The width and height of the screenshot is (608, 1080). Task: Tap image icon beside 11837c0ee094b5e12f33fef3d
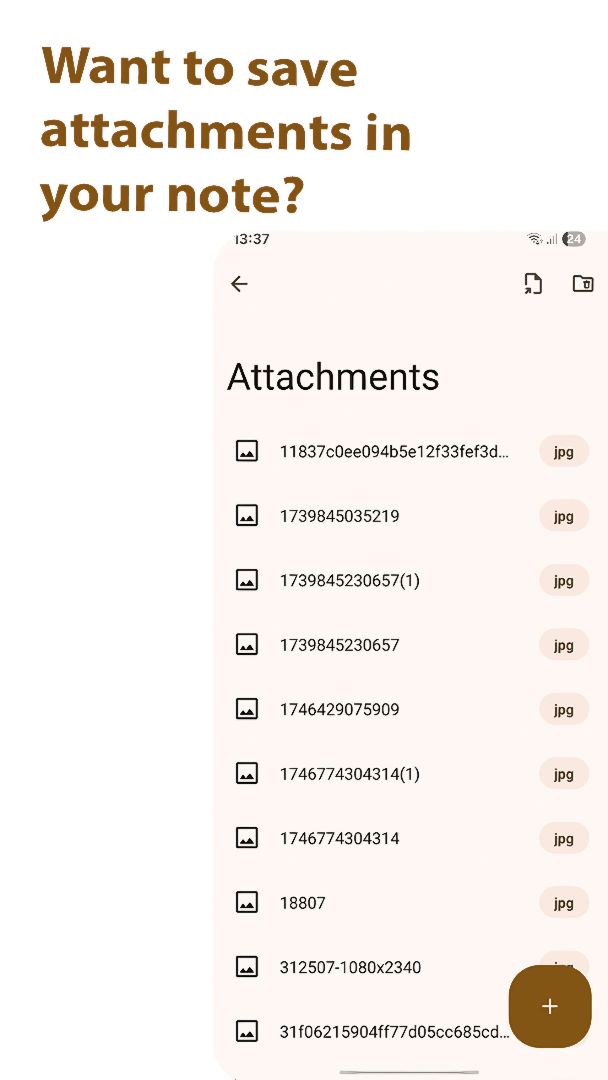click(247, 451)
